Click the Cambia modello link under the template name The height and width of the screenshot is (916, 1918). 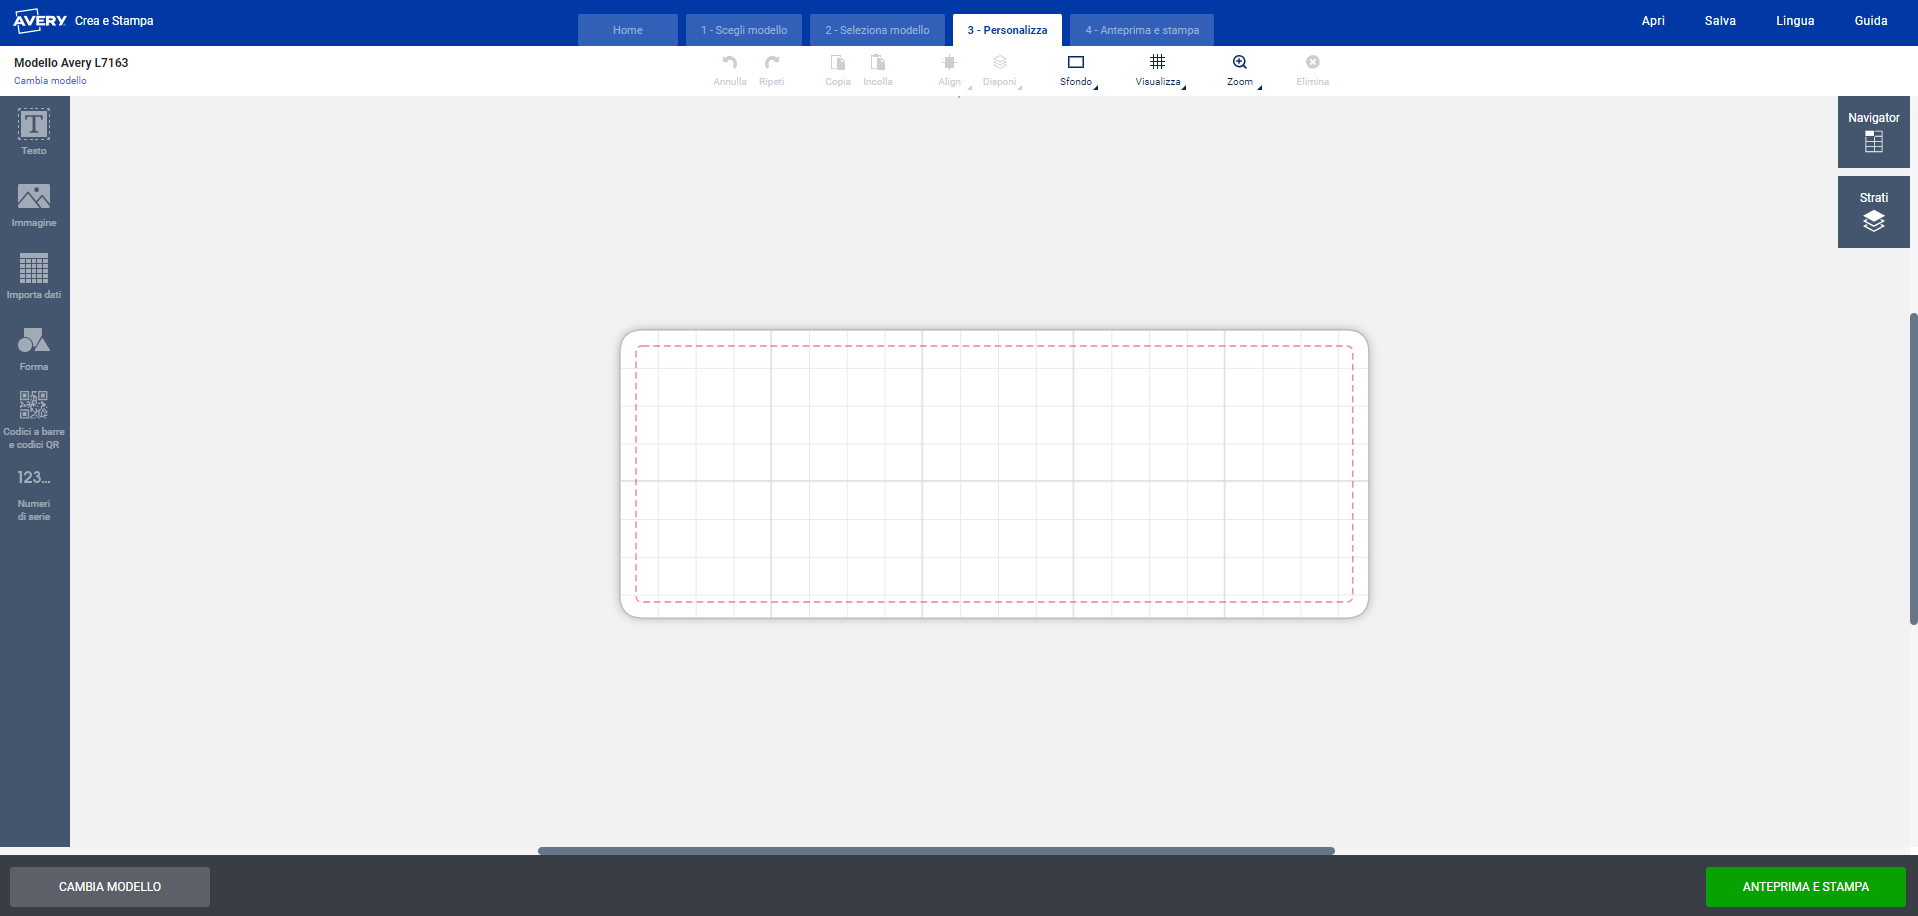(x=50, y=80)
